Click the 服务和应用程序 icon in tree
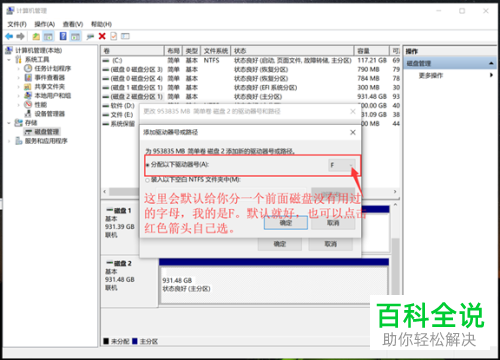500x360 pixels. pos(19,141)
